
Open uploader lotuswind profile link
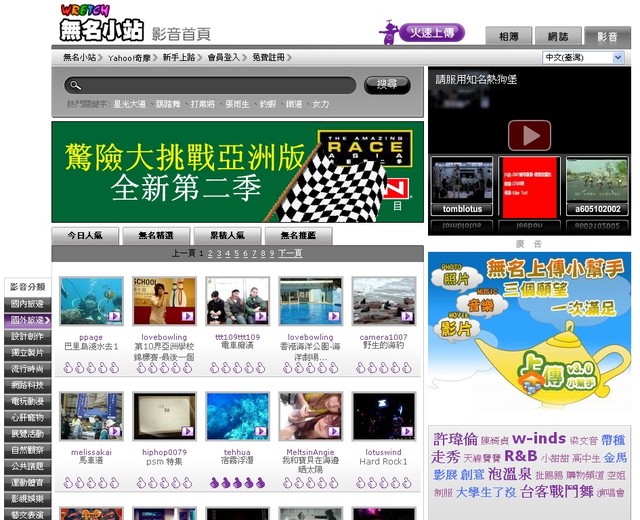point(383,452)
